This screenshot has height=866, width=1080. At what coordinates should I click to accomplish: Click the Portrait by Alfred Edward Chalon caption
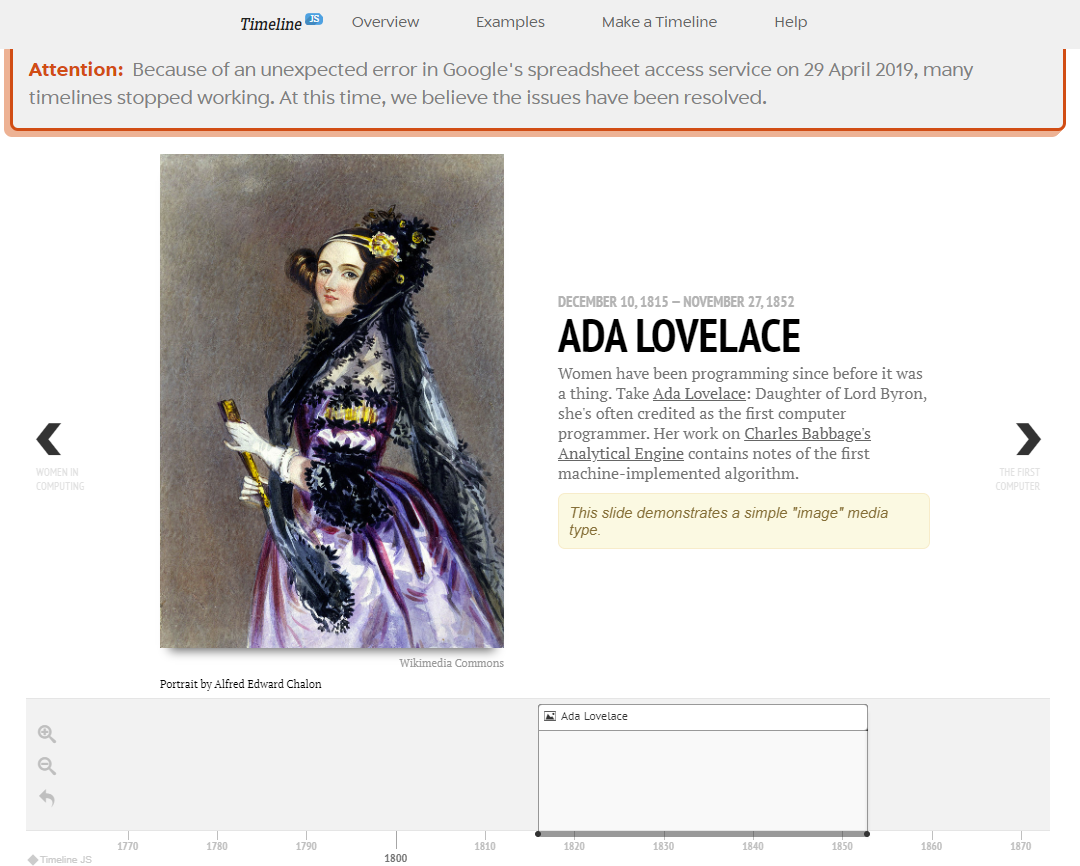point(240,684)
